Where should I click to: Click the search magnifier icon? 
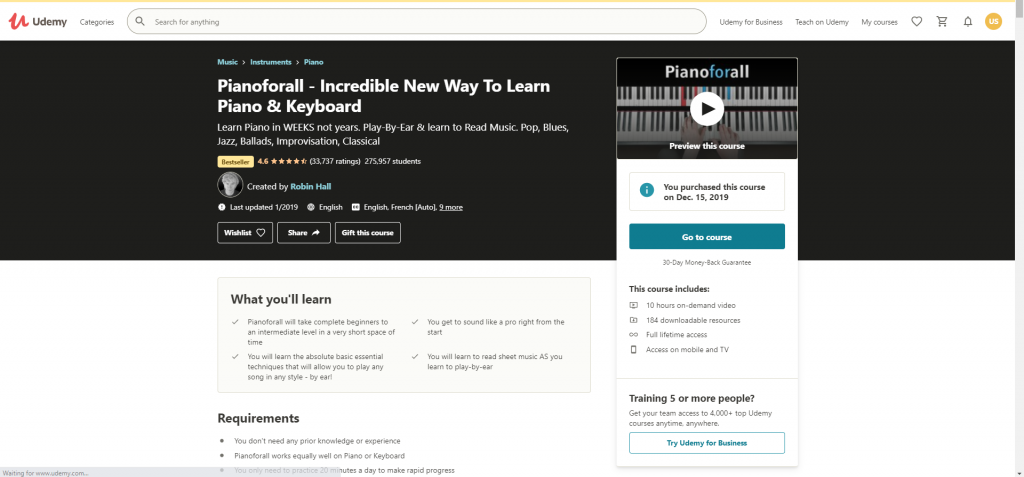tap(140, 22)
